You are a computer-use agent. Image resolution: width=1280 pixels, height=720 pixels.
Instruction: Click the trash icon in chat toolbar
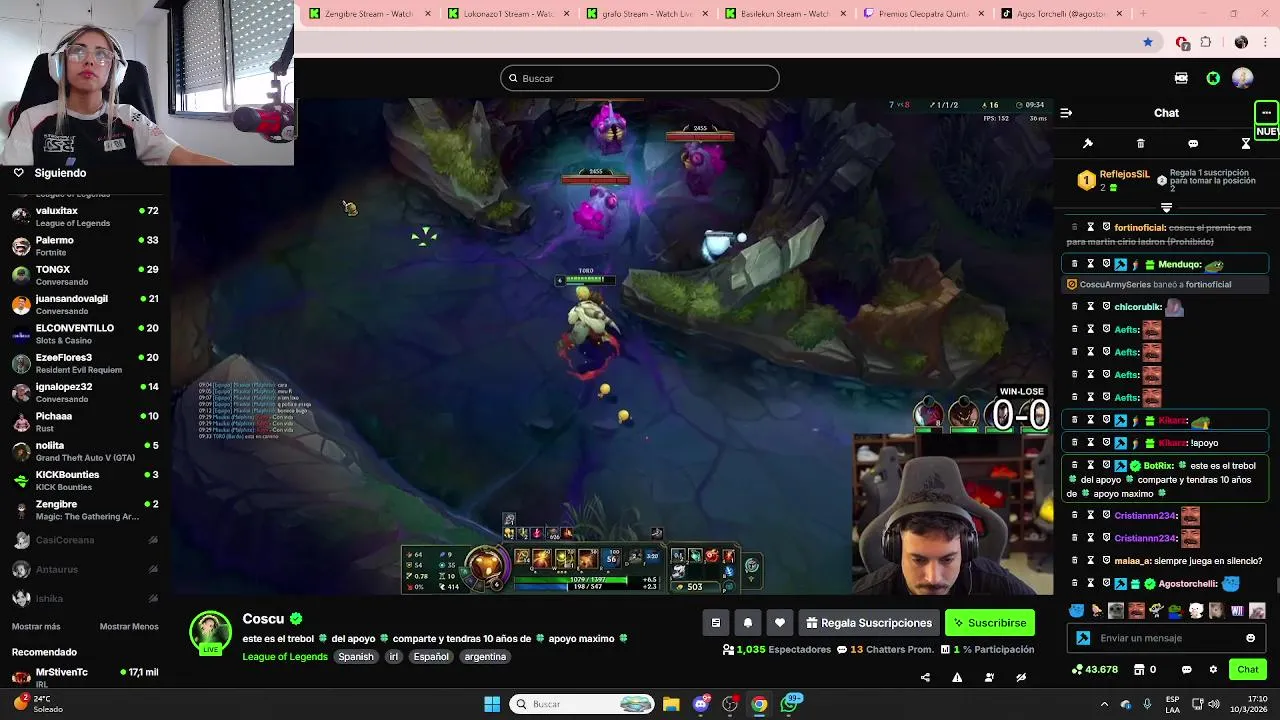(1140, 144)
